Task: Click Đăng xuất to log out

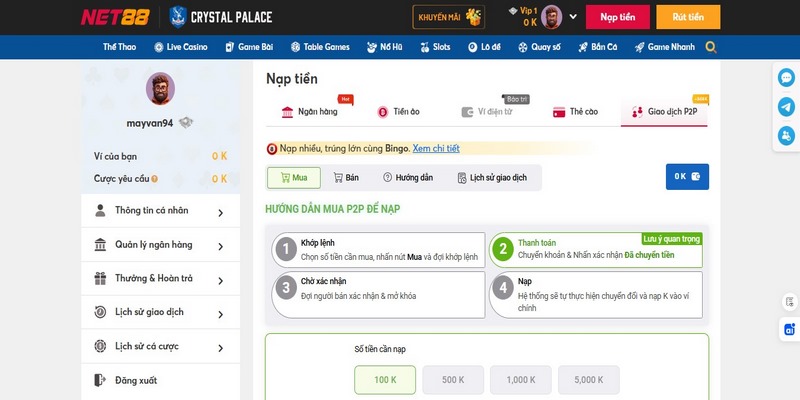Action: click(160, 381)
